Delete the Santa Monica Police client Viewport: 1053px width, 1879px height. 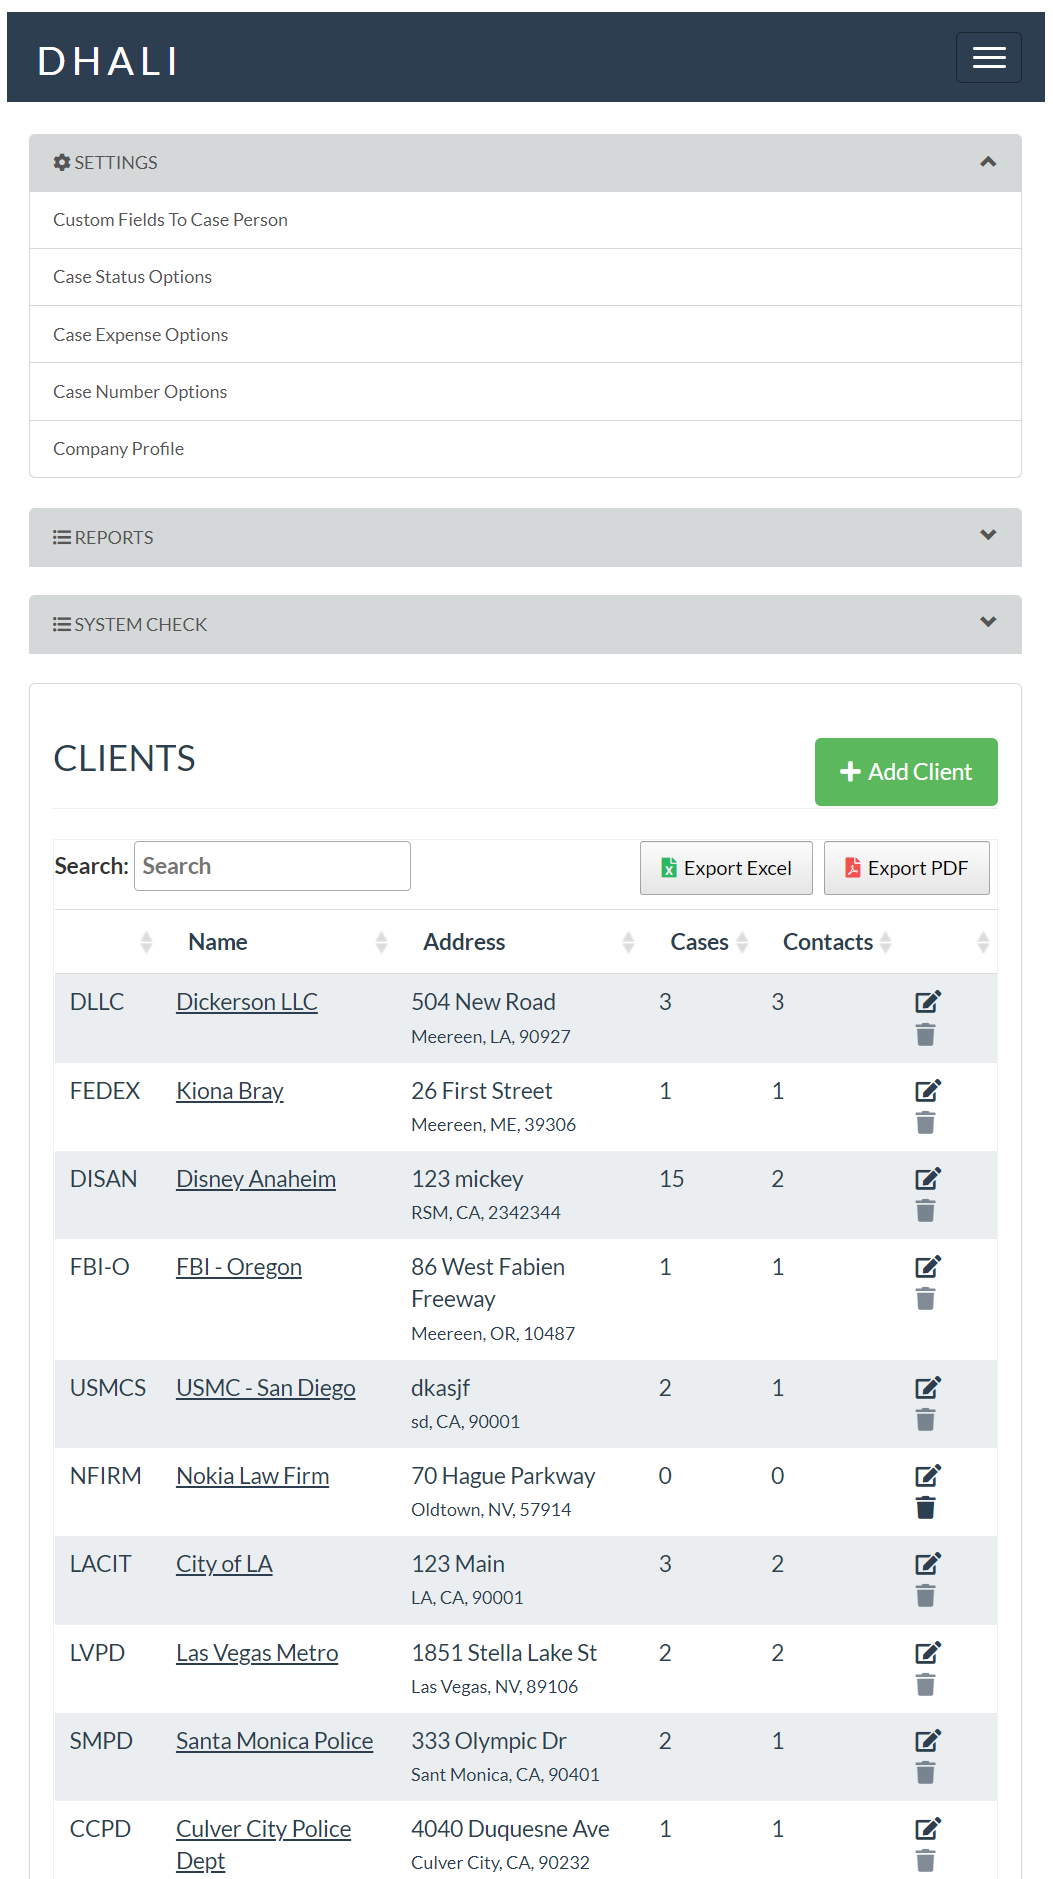(x=925, y=1773)
